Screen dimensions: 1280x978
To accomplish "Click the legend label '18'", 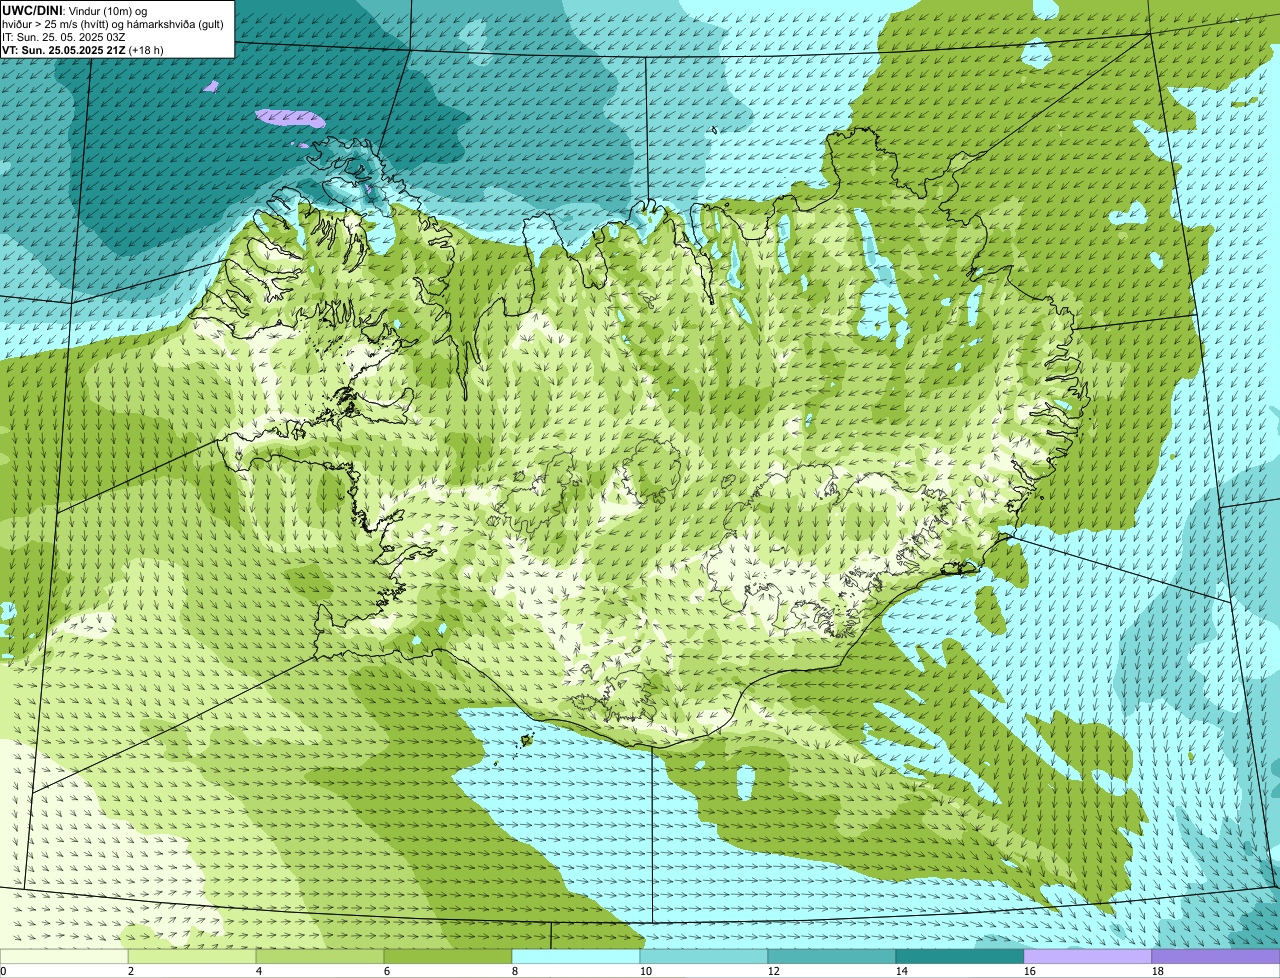I will pos(1158,971).
